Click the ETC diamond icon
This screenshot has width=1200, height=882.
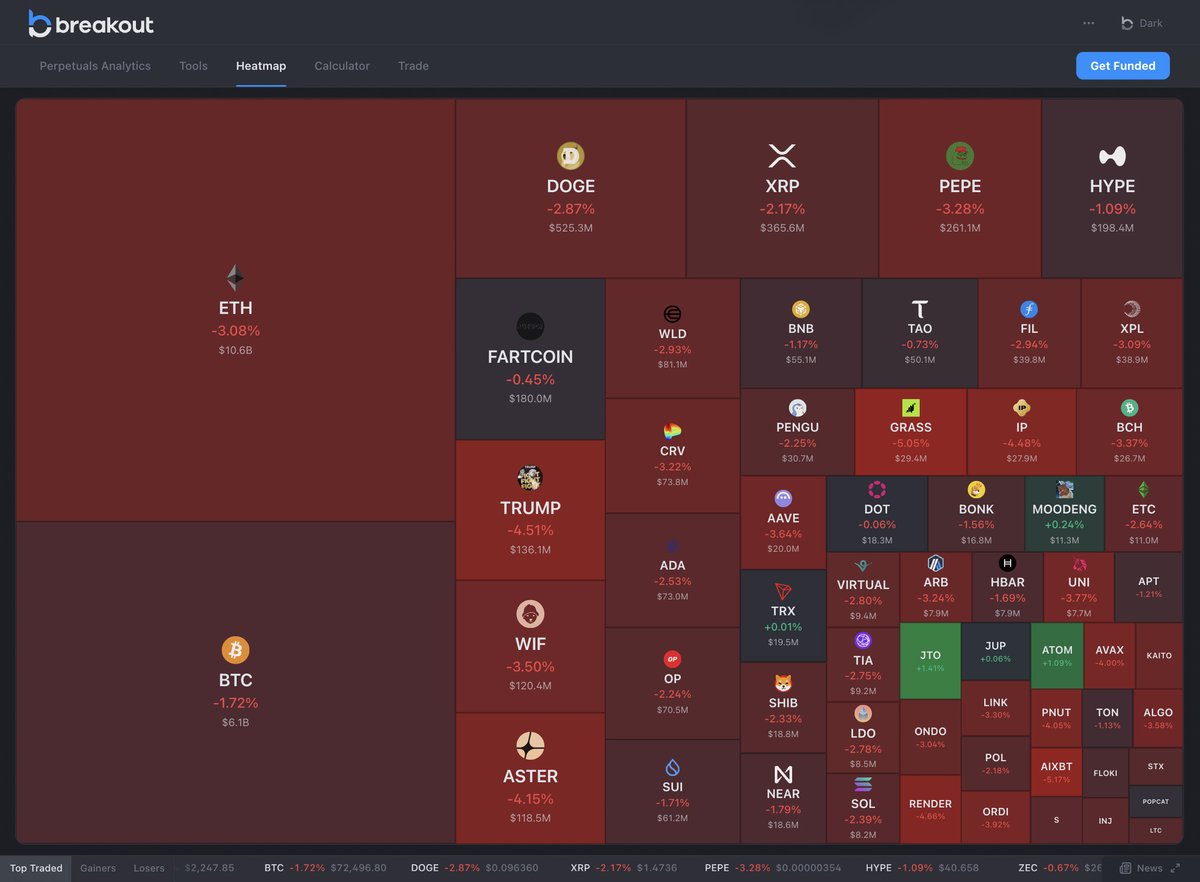(1143, 489)
